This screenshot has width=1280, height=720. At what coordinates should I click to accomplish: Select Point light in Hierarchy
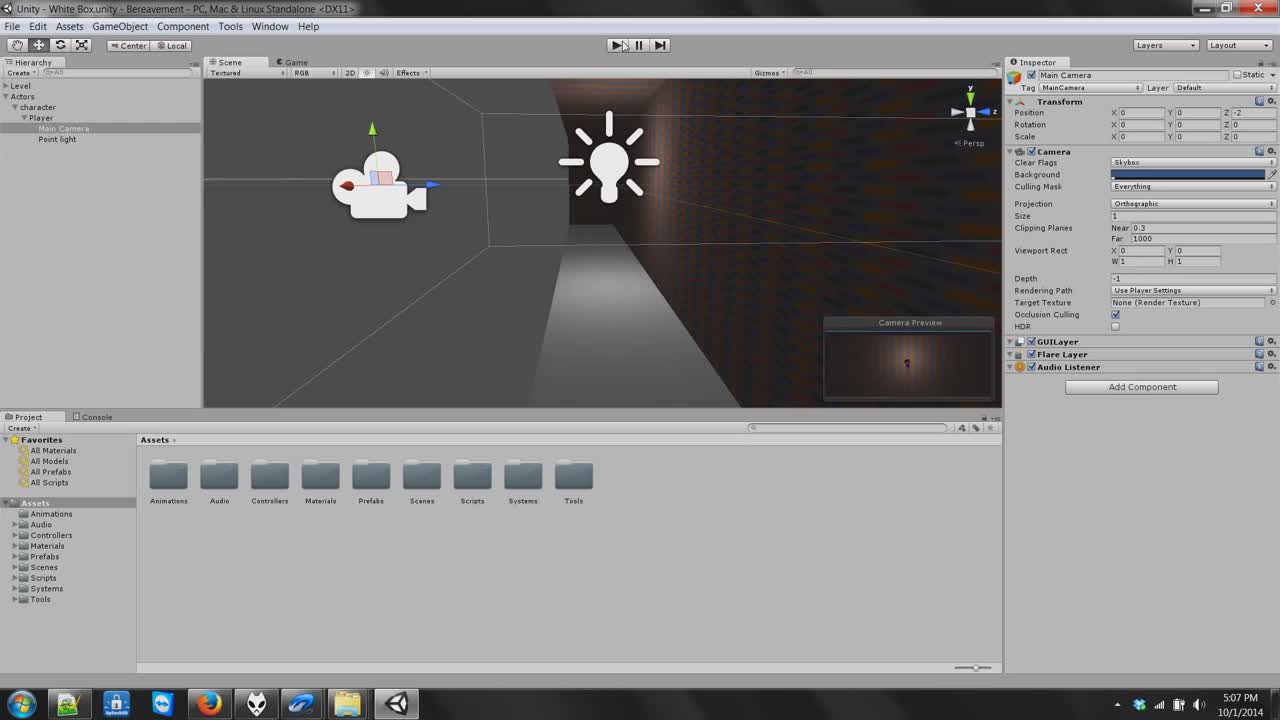[57, 139]
